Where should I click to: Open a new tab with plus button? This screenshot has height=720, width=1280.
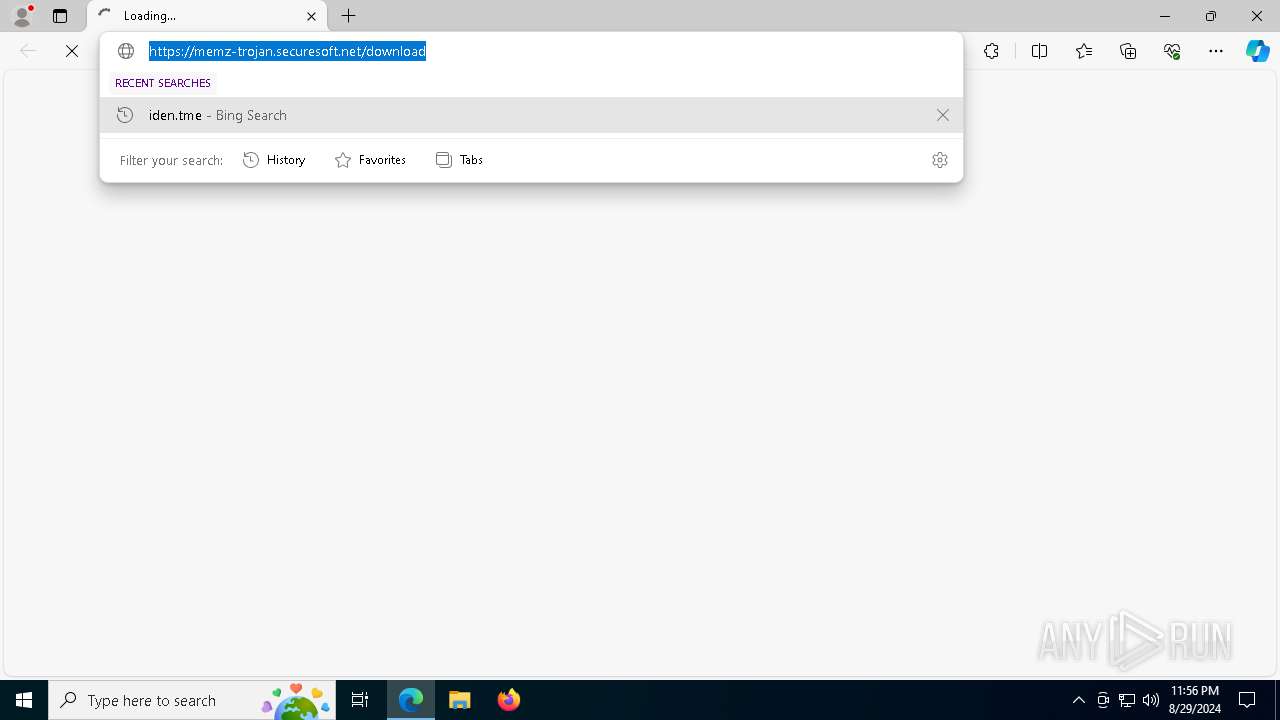(x=348, y=16)
